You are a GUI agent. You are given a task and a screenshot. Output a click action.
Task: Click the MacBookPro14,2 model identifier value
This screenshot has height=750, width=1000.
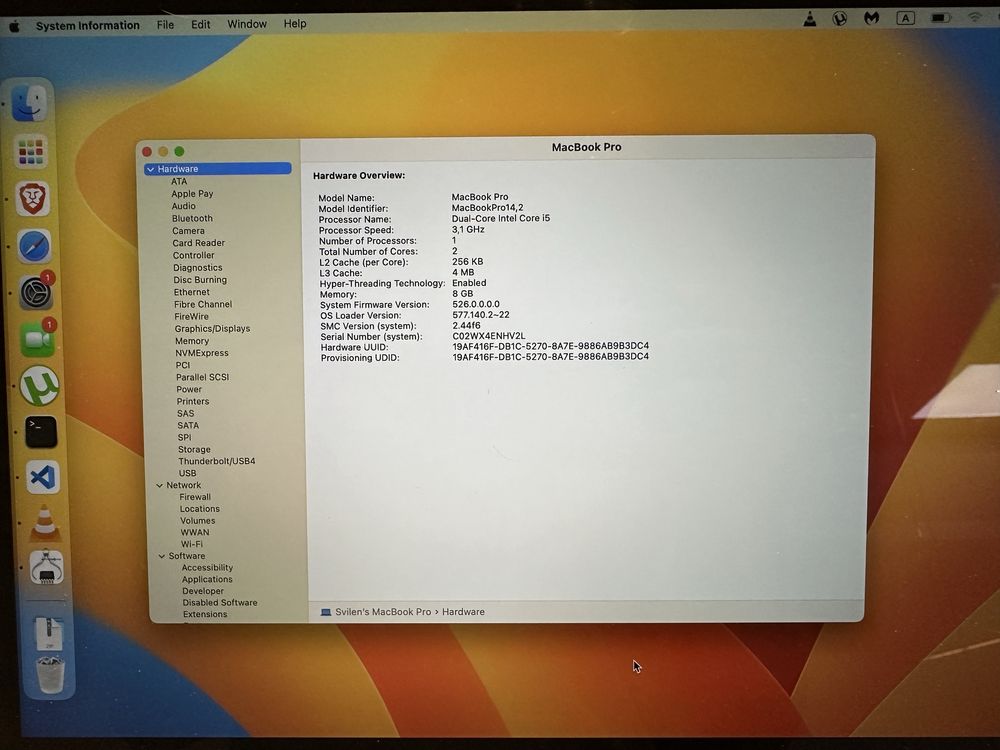pos(487,207)
